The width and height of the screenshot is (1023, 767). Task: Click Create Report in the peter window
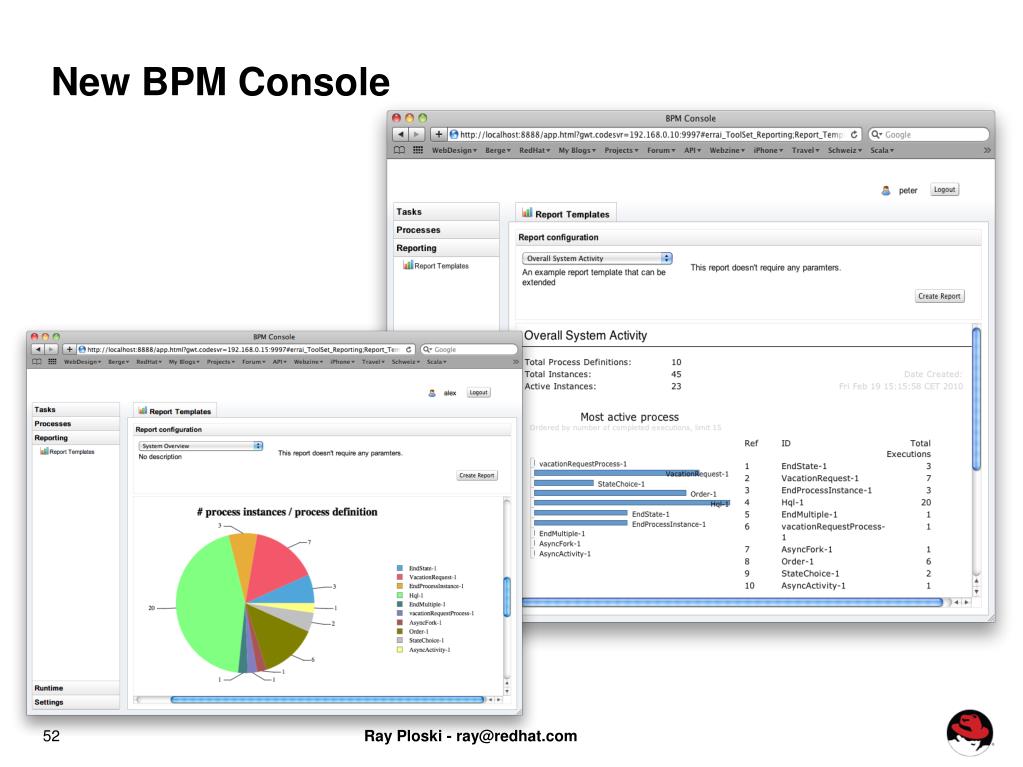(939, 296)
